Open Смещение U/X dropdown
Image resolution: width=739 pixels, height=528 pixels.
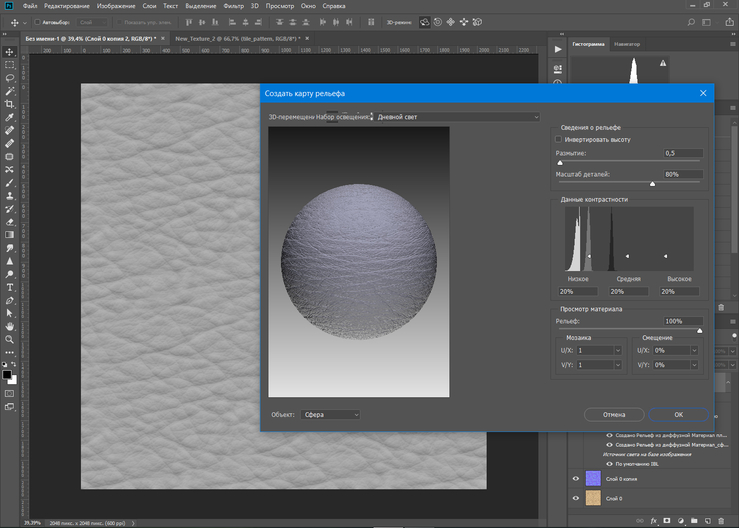[x=694, y=350]
